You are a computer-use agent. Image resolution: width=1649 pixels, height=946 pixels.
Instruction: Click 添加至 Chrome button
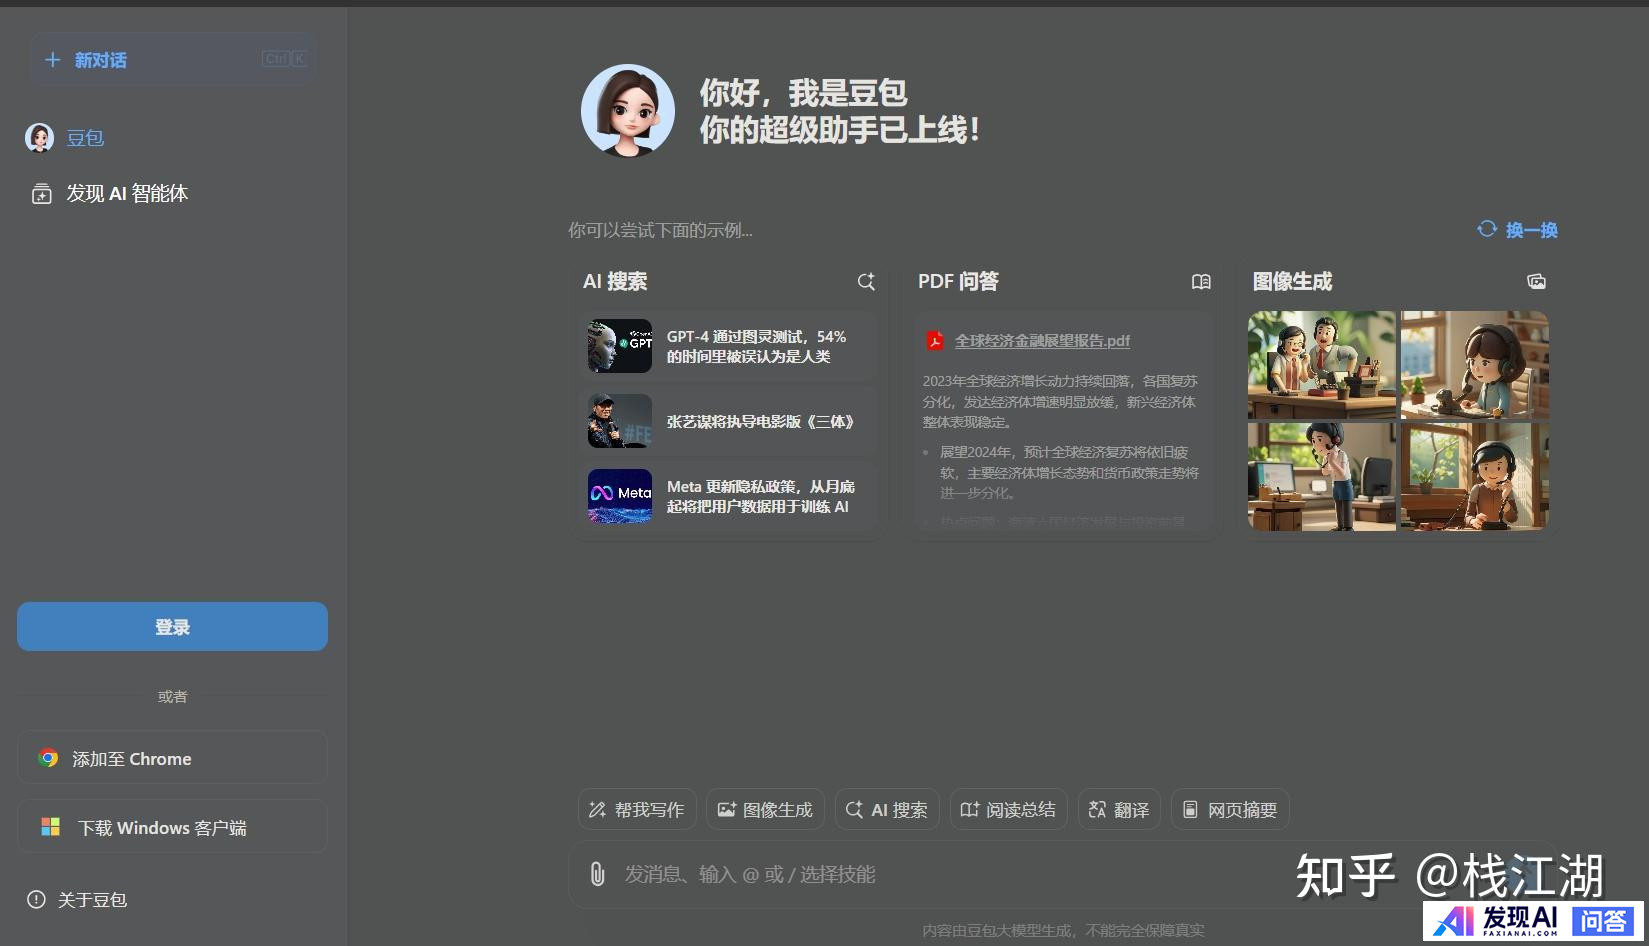coord(172,758)
